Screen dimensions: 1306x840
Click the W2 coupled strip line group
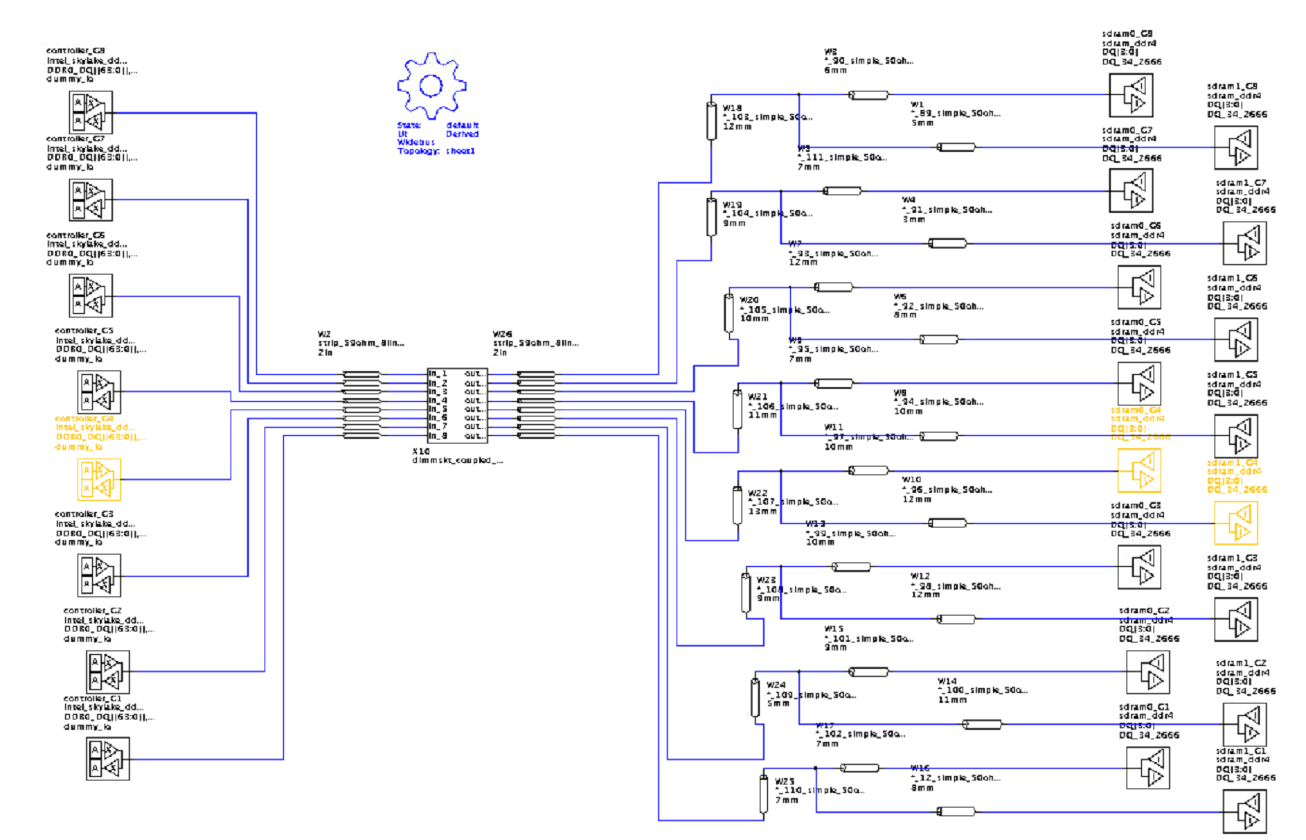[x=362, y=406]
